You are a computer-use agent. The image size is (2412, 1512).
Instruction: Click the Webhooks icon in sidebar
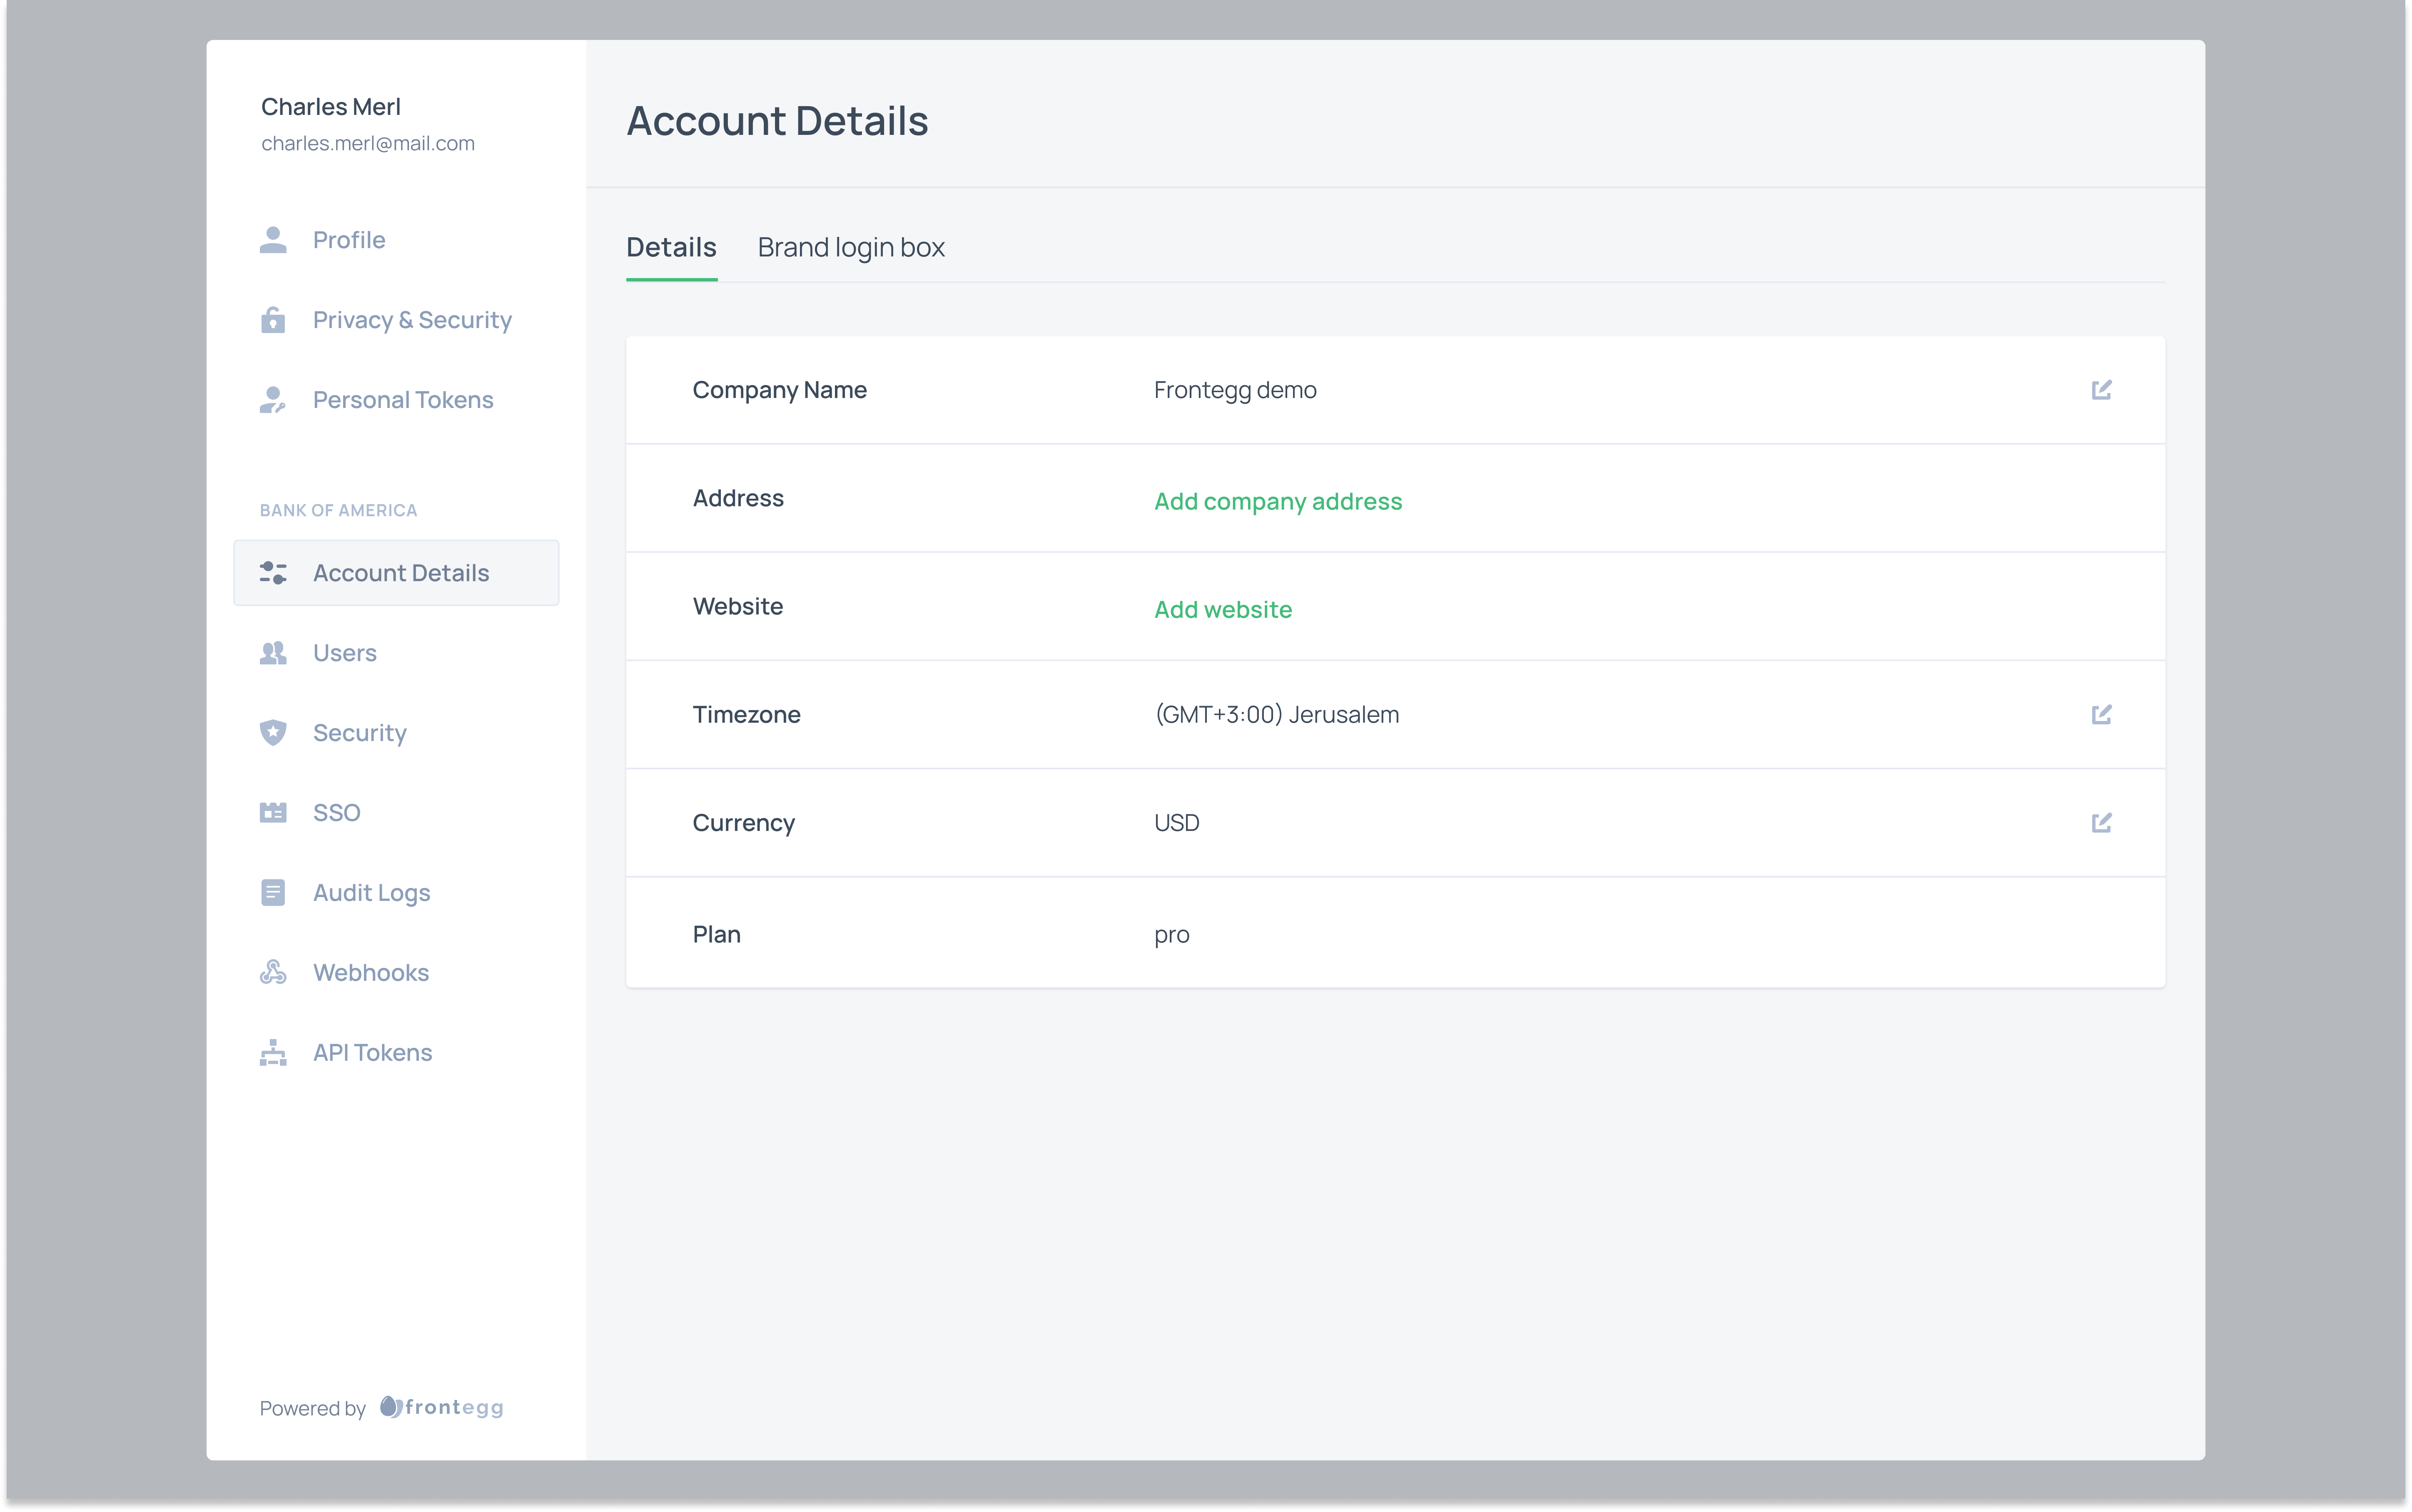[x=273, y=972]
